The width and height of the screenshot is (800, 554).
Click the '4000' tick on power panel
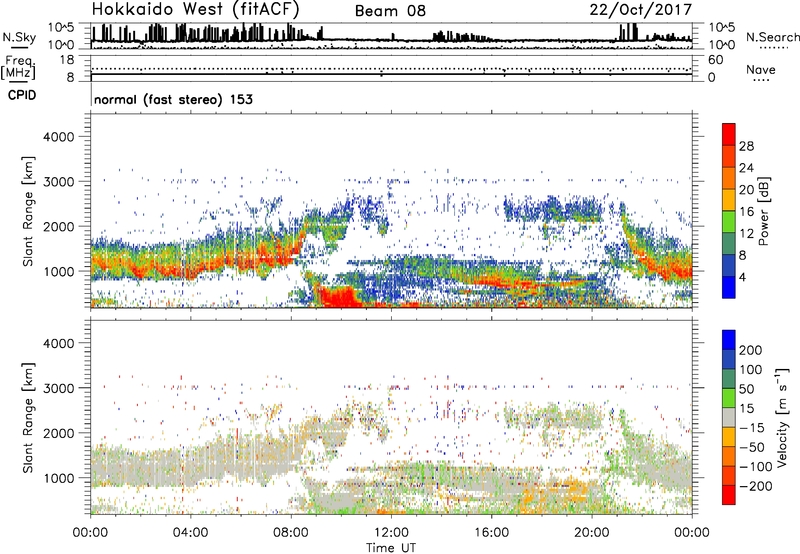59,137
